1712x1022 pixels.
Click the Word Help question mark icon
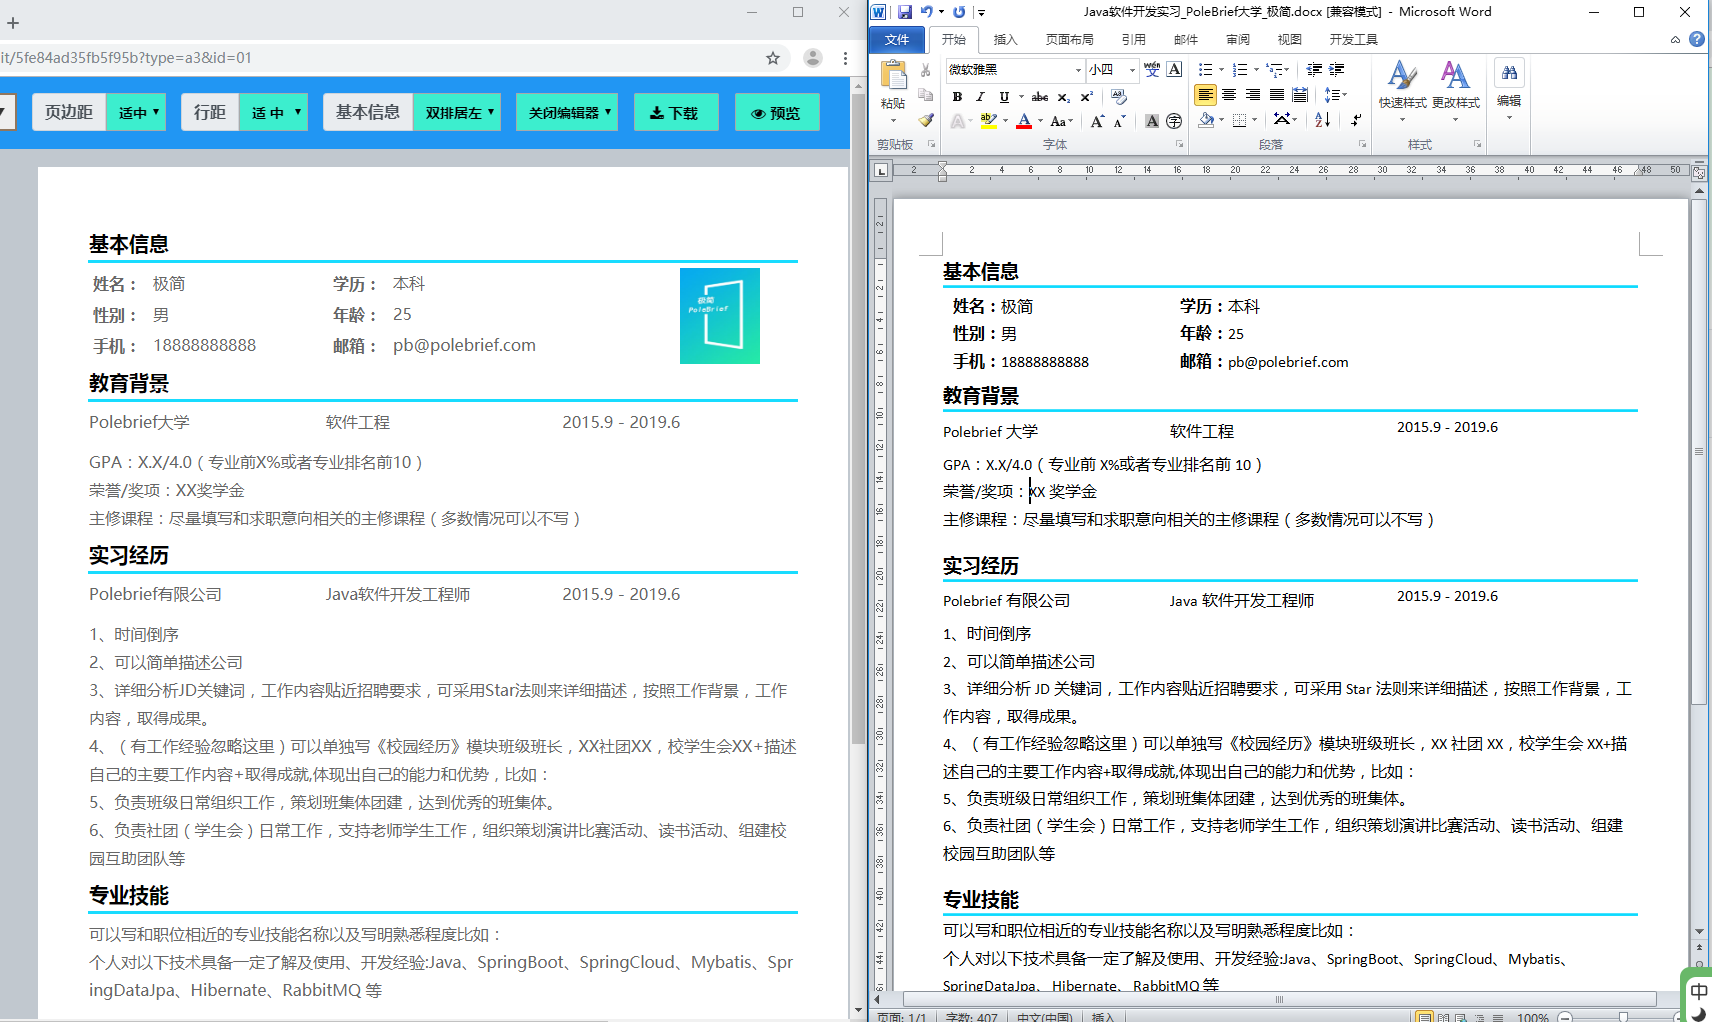click(1697, 39)
